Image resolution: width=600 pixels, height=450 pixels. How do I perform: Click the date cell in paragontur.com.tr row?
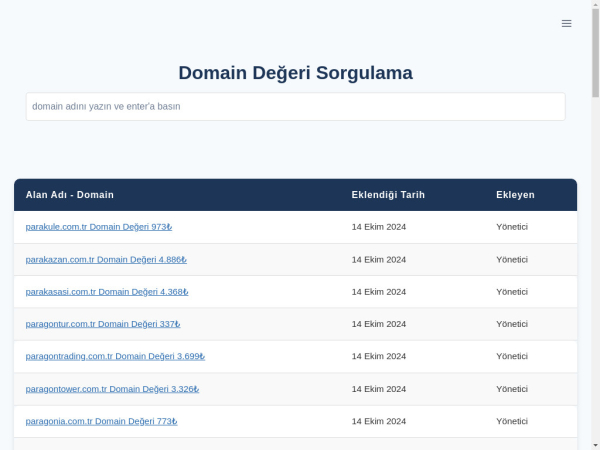tap(379, 324)
